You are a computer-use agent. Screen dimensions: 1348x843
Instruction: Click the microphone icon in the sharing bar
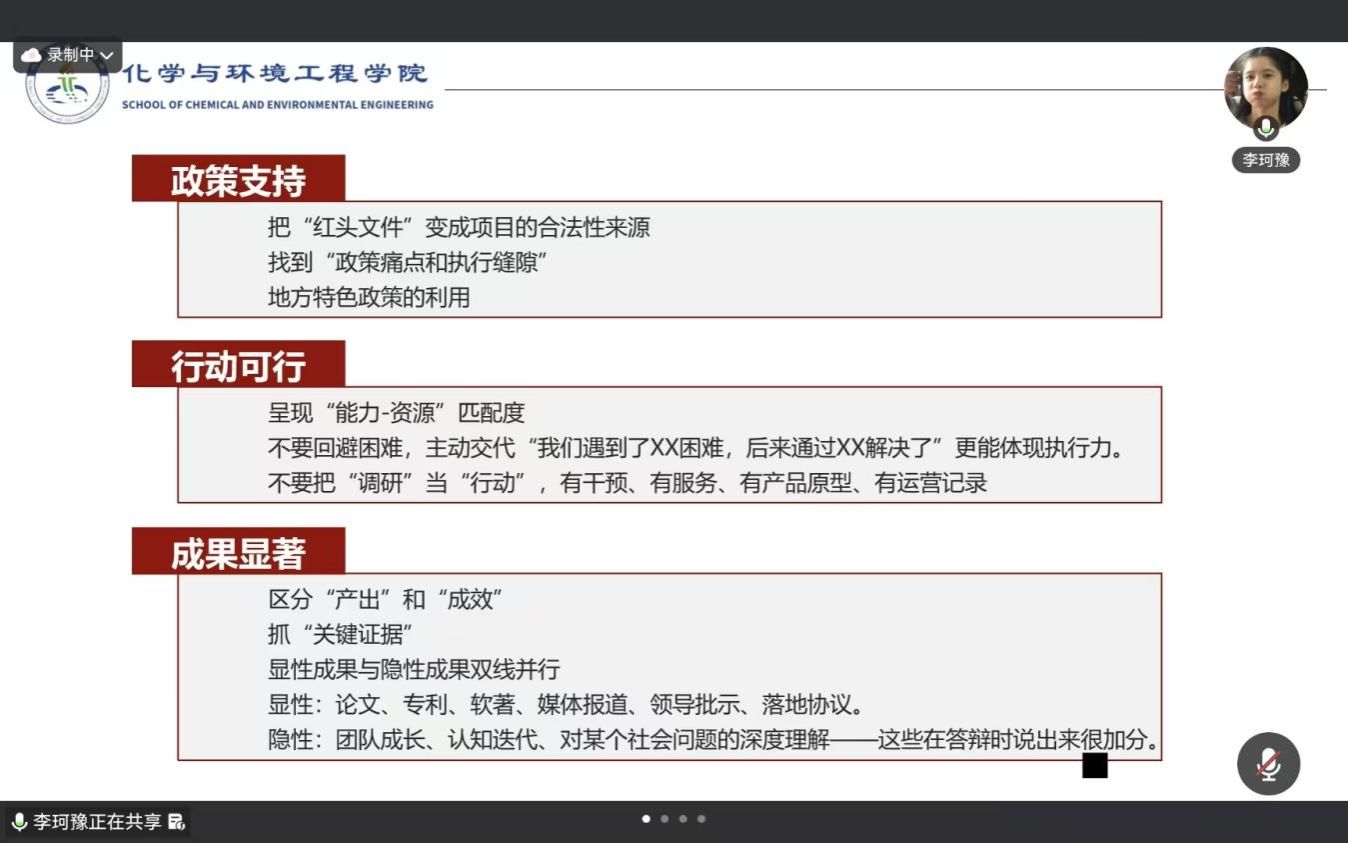click(x=19, y=822)
